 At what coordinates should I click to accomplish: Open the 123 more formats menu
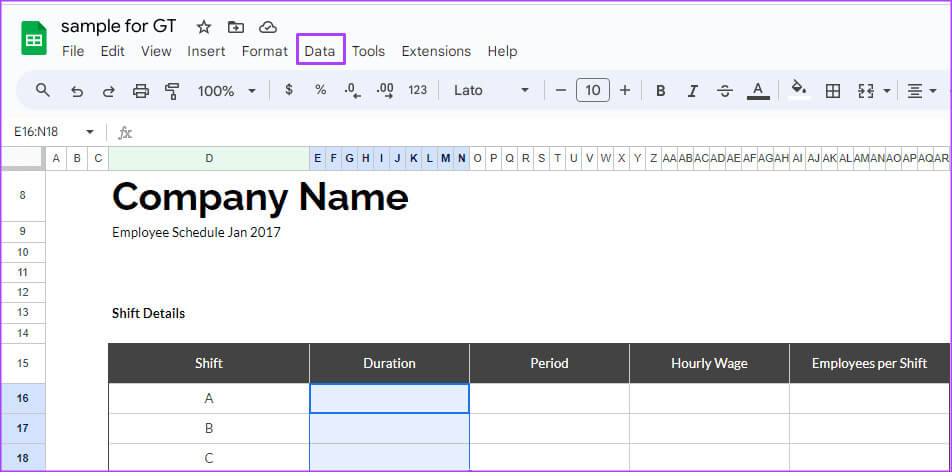click(418, 90)
